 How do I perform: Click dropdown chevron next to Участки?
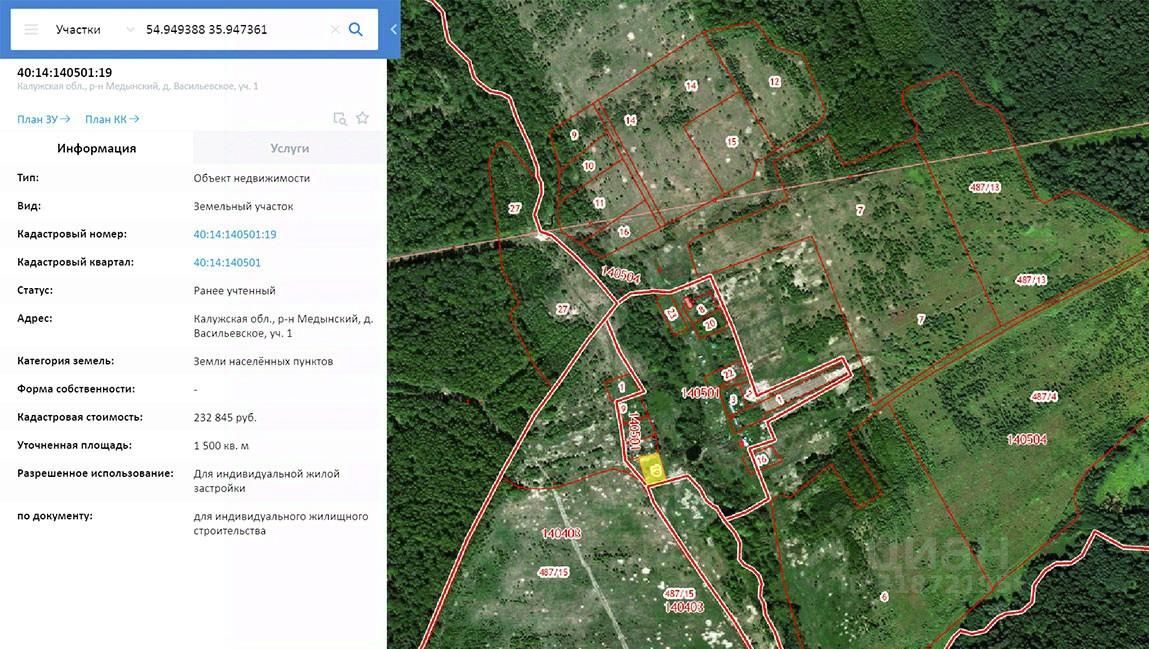pos(130,30)
